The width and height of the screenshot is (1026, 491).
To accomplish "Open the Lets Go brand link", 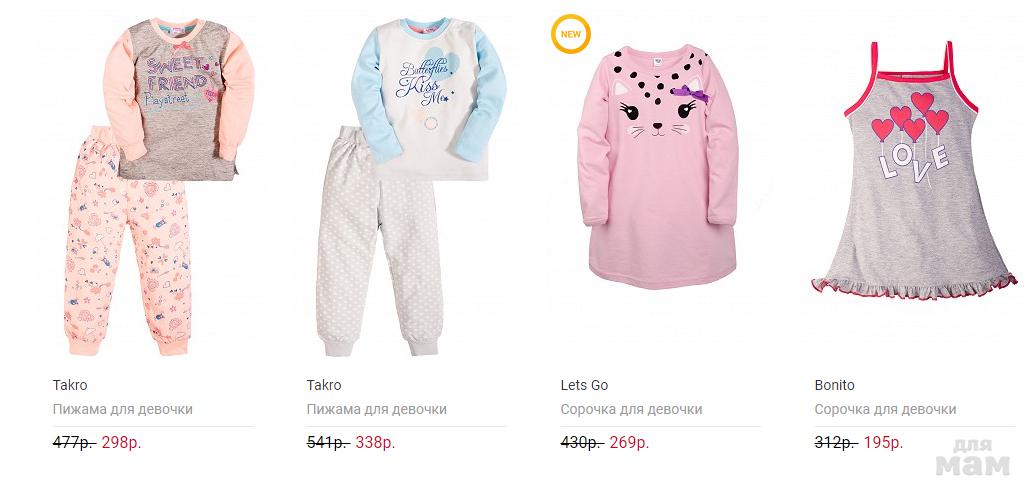I will [584, 385].
